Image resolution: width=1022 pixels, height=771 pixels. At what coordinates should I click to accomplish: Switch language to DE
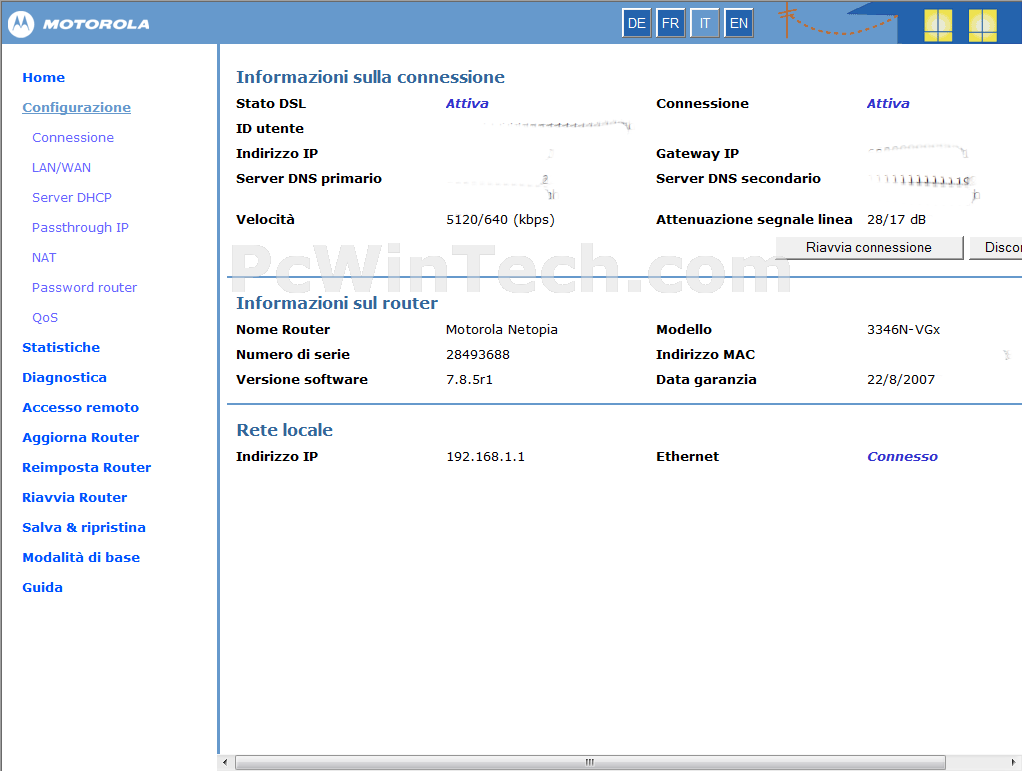[x=636, y=23]
